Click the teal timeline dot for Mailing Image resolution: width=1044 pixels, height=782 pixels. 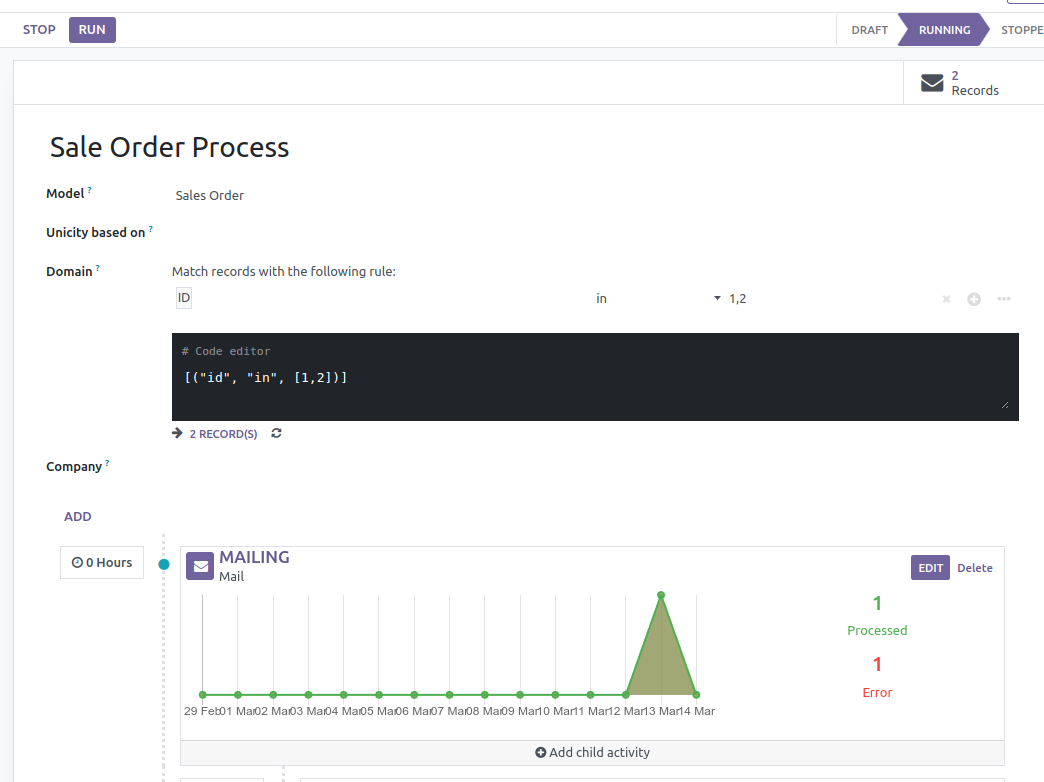[164, 565]
